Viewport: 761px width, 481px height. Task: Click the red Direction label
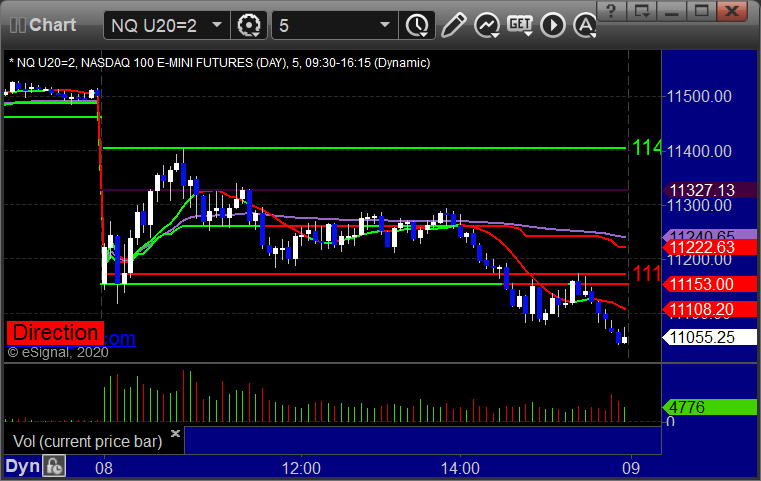click(55, 333)
